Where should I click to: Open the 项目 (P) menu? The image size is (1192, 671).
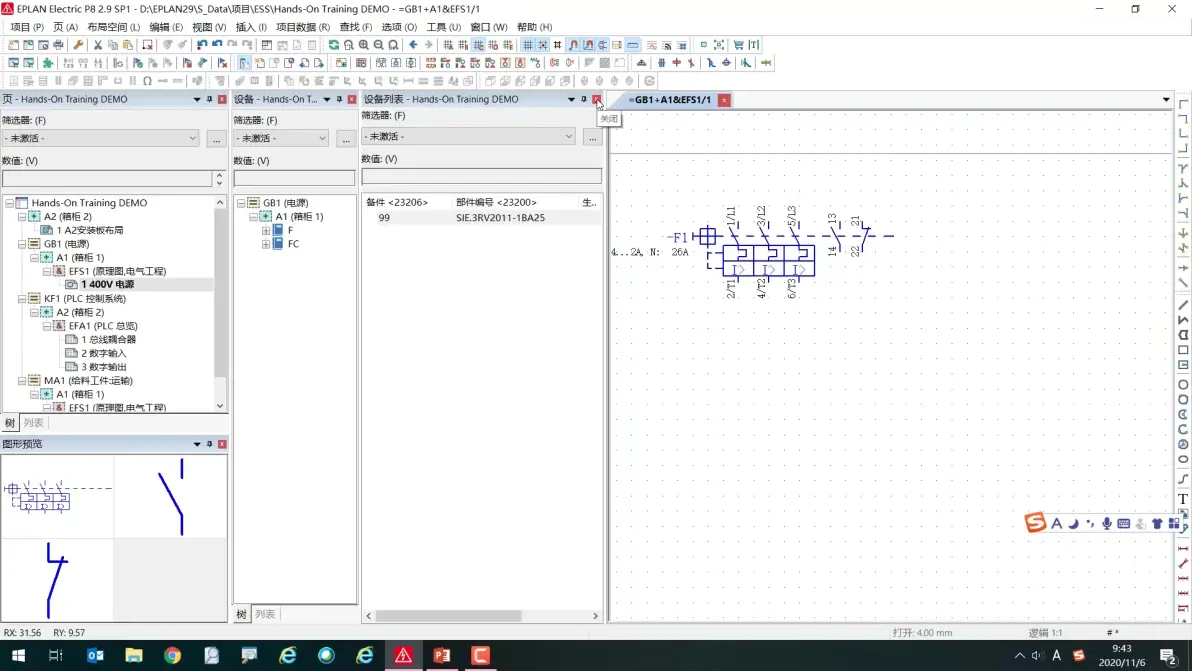[x=27, y=27]
